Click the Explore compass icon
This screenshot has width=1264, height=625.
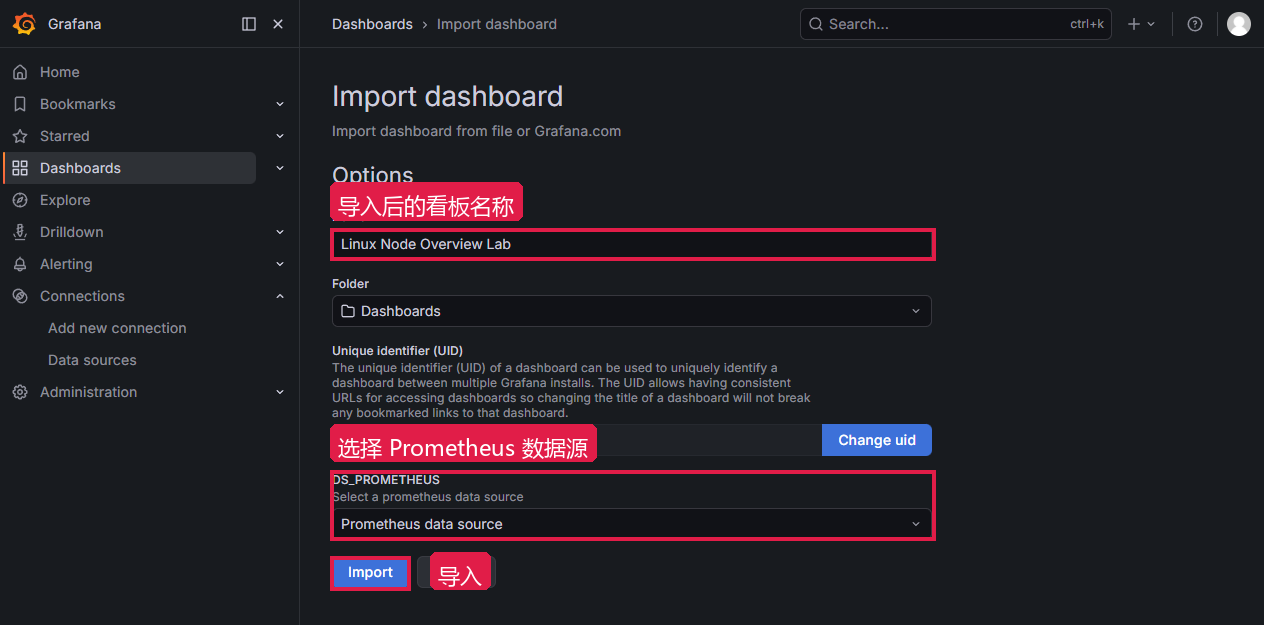pyautogui.click(x=20, y=200)
